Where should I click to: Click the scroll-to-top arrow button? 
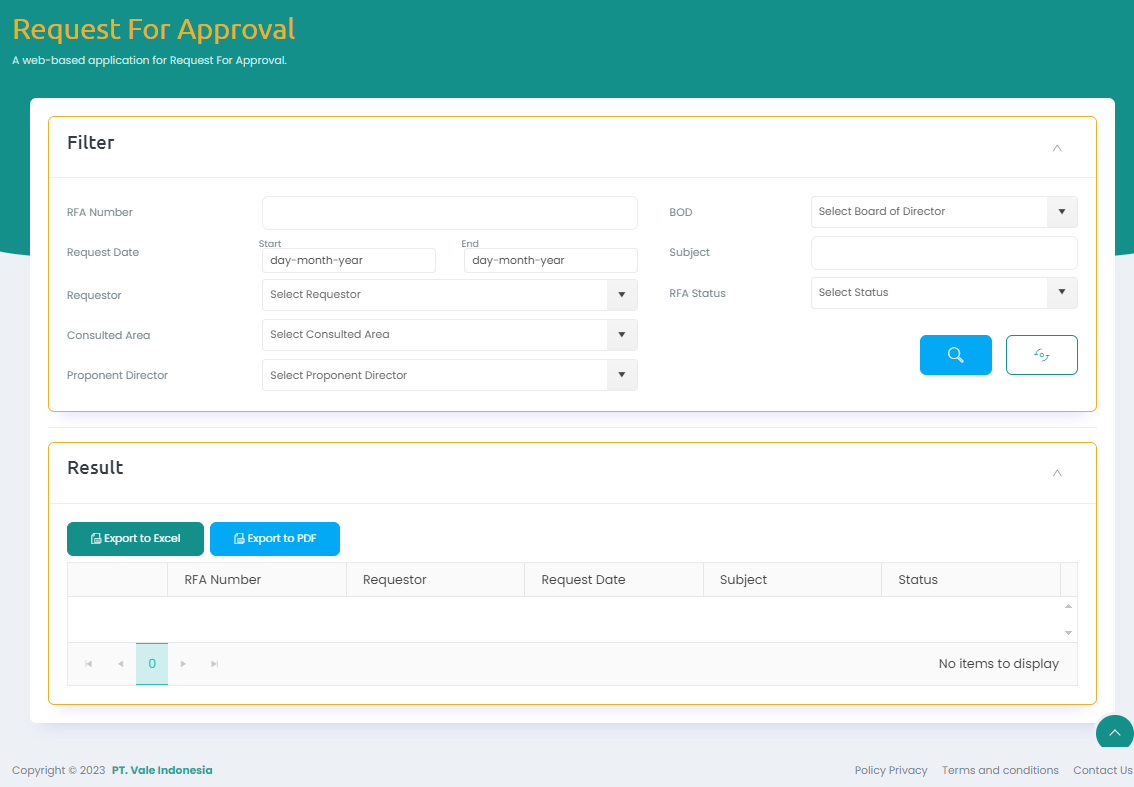point(1114,733)
